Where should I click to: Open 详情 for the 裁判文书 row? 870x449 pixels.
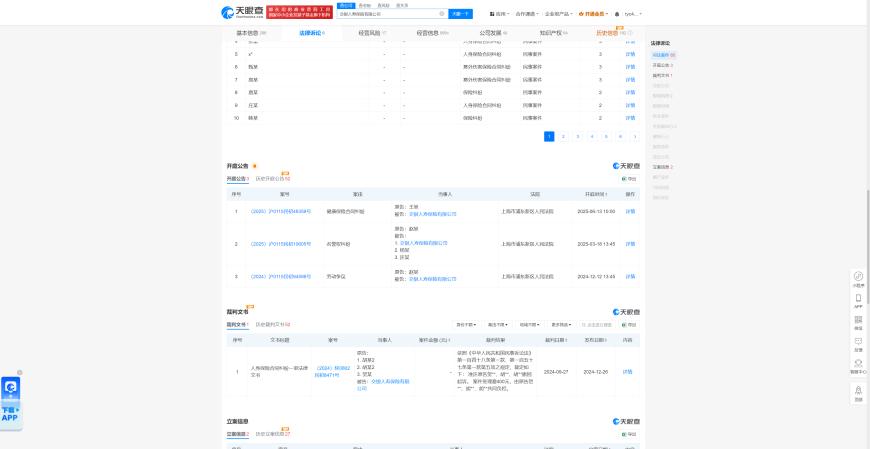pos(628,372)
